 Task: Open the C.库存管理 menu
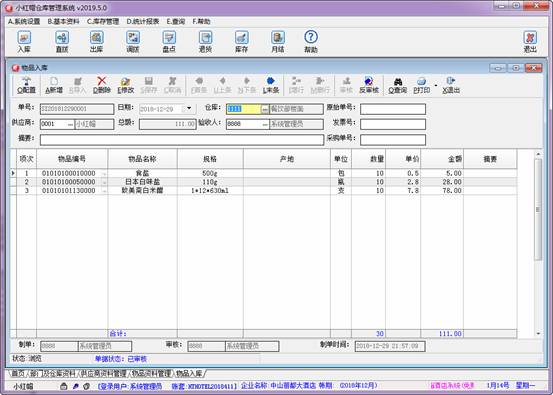click(x=103, y=22)
